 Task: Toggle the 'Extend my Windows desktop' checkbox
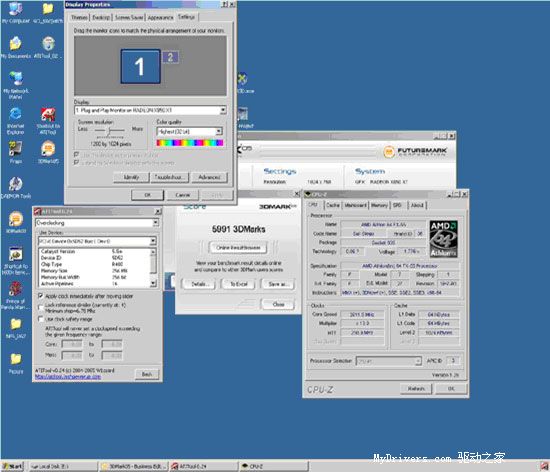[76, 162]
